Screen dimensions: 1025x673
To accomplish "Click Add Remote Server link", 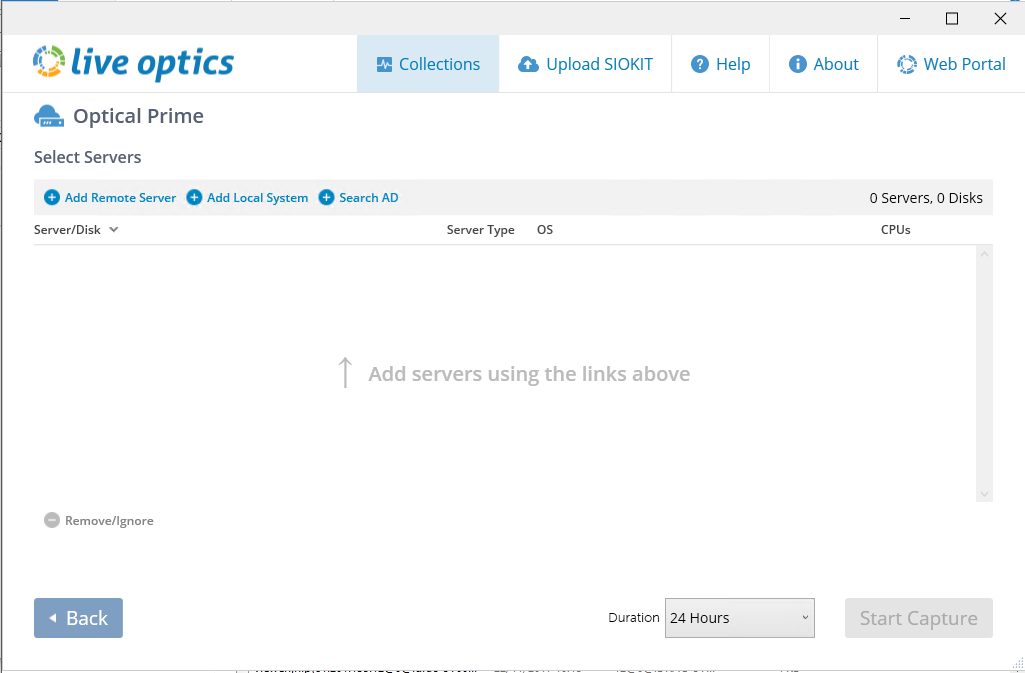I will point(120,197).
